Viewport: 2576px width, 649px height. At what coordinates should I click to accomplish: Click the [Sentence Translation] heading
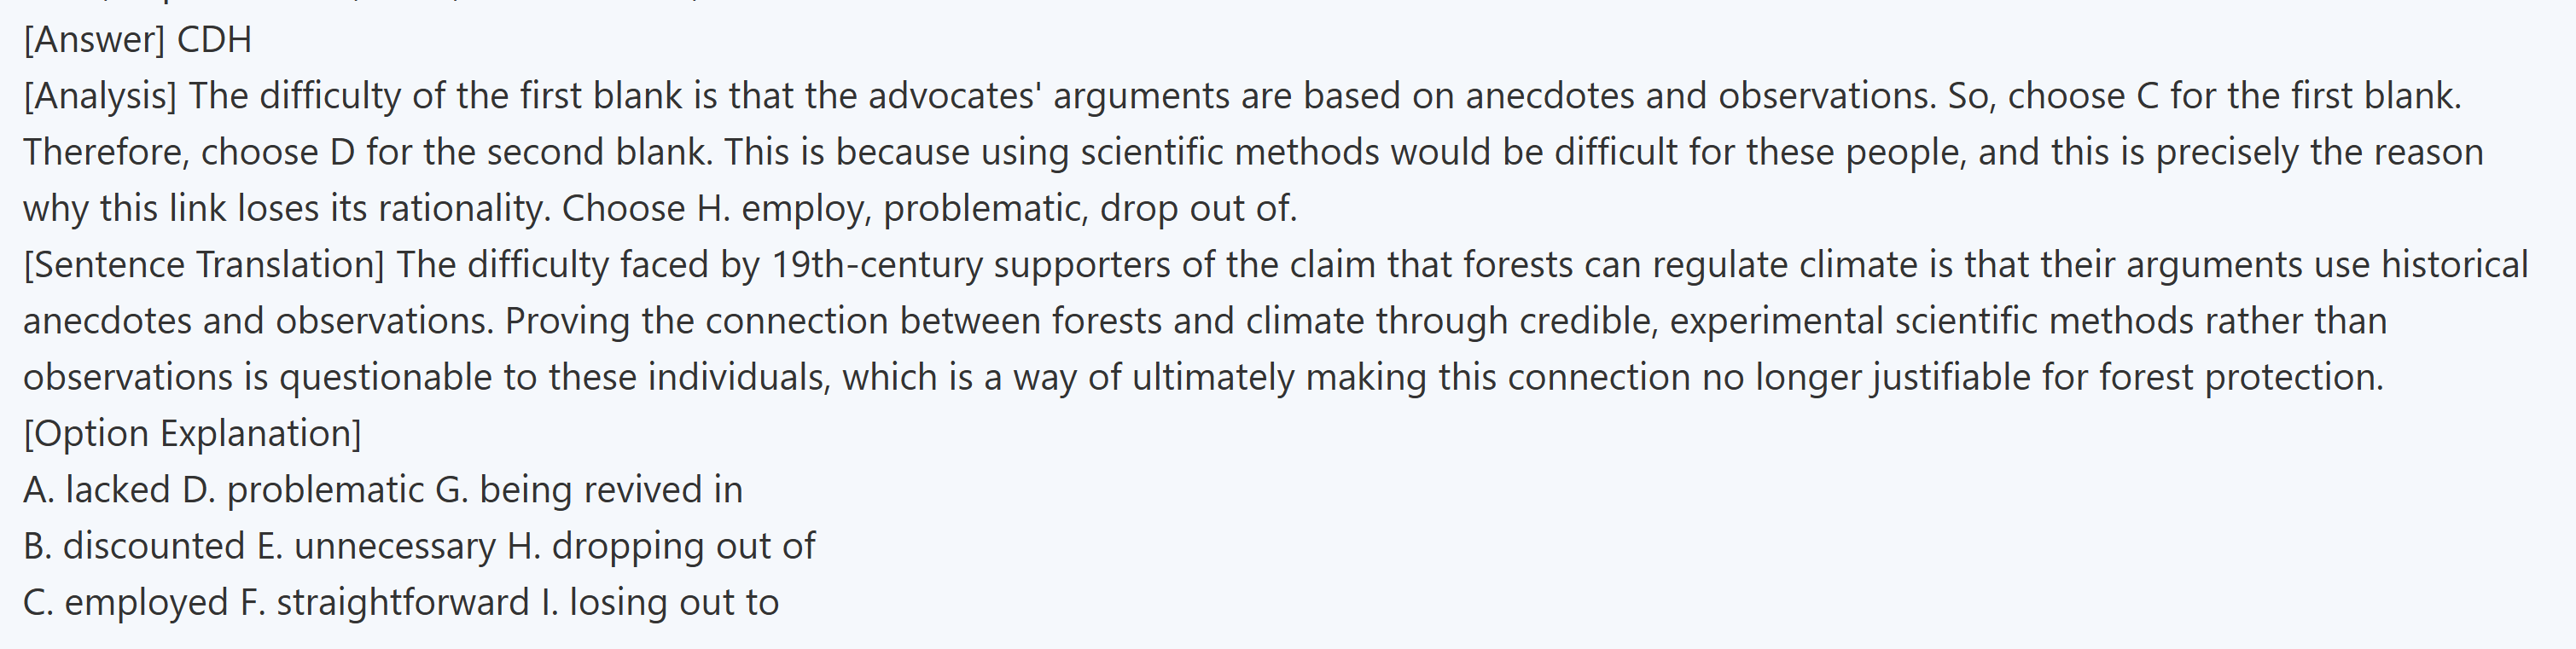pyautogui.click(x=204, y=265)
